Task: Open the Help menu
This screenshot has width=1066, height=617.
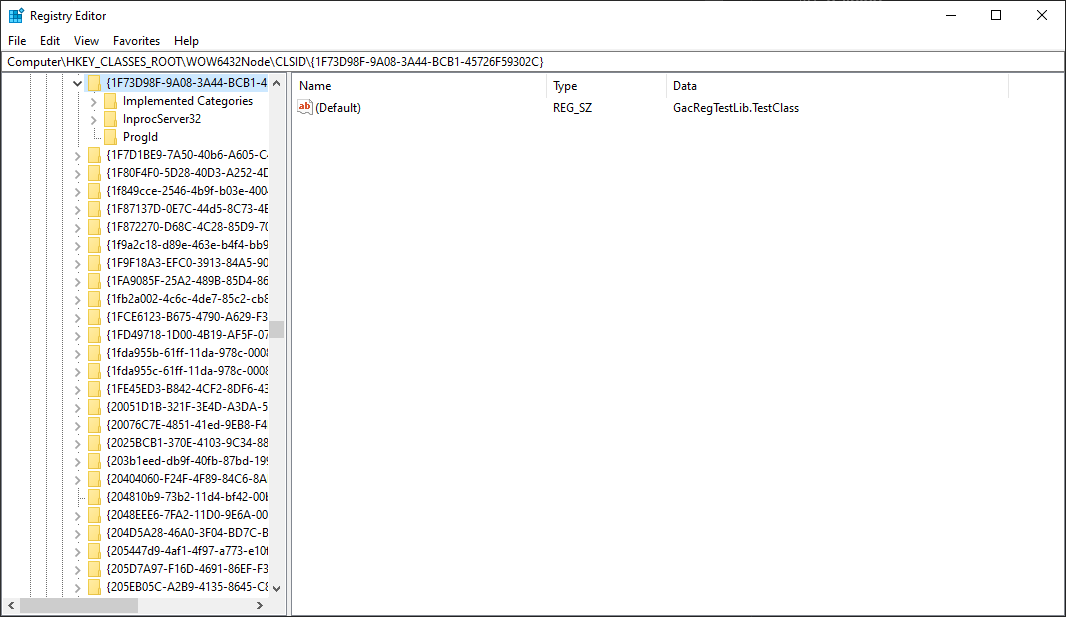Action: point(186,40)
